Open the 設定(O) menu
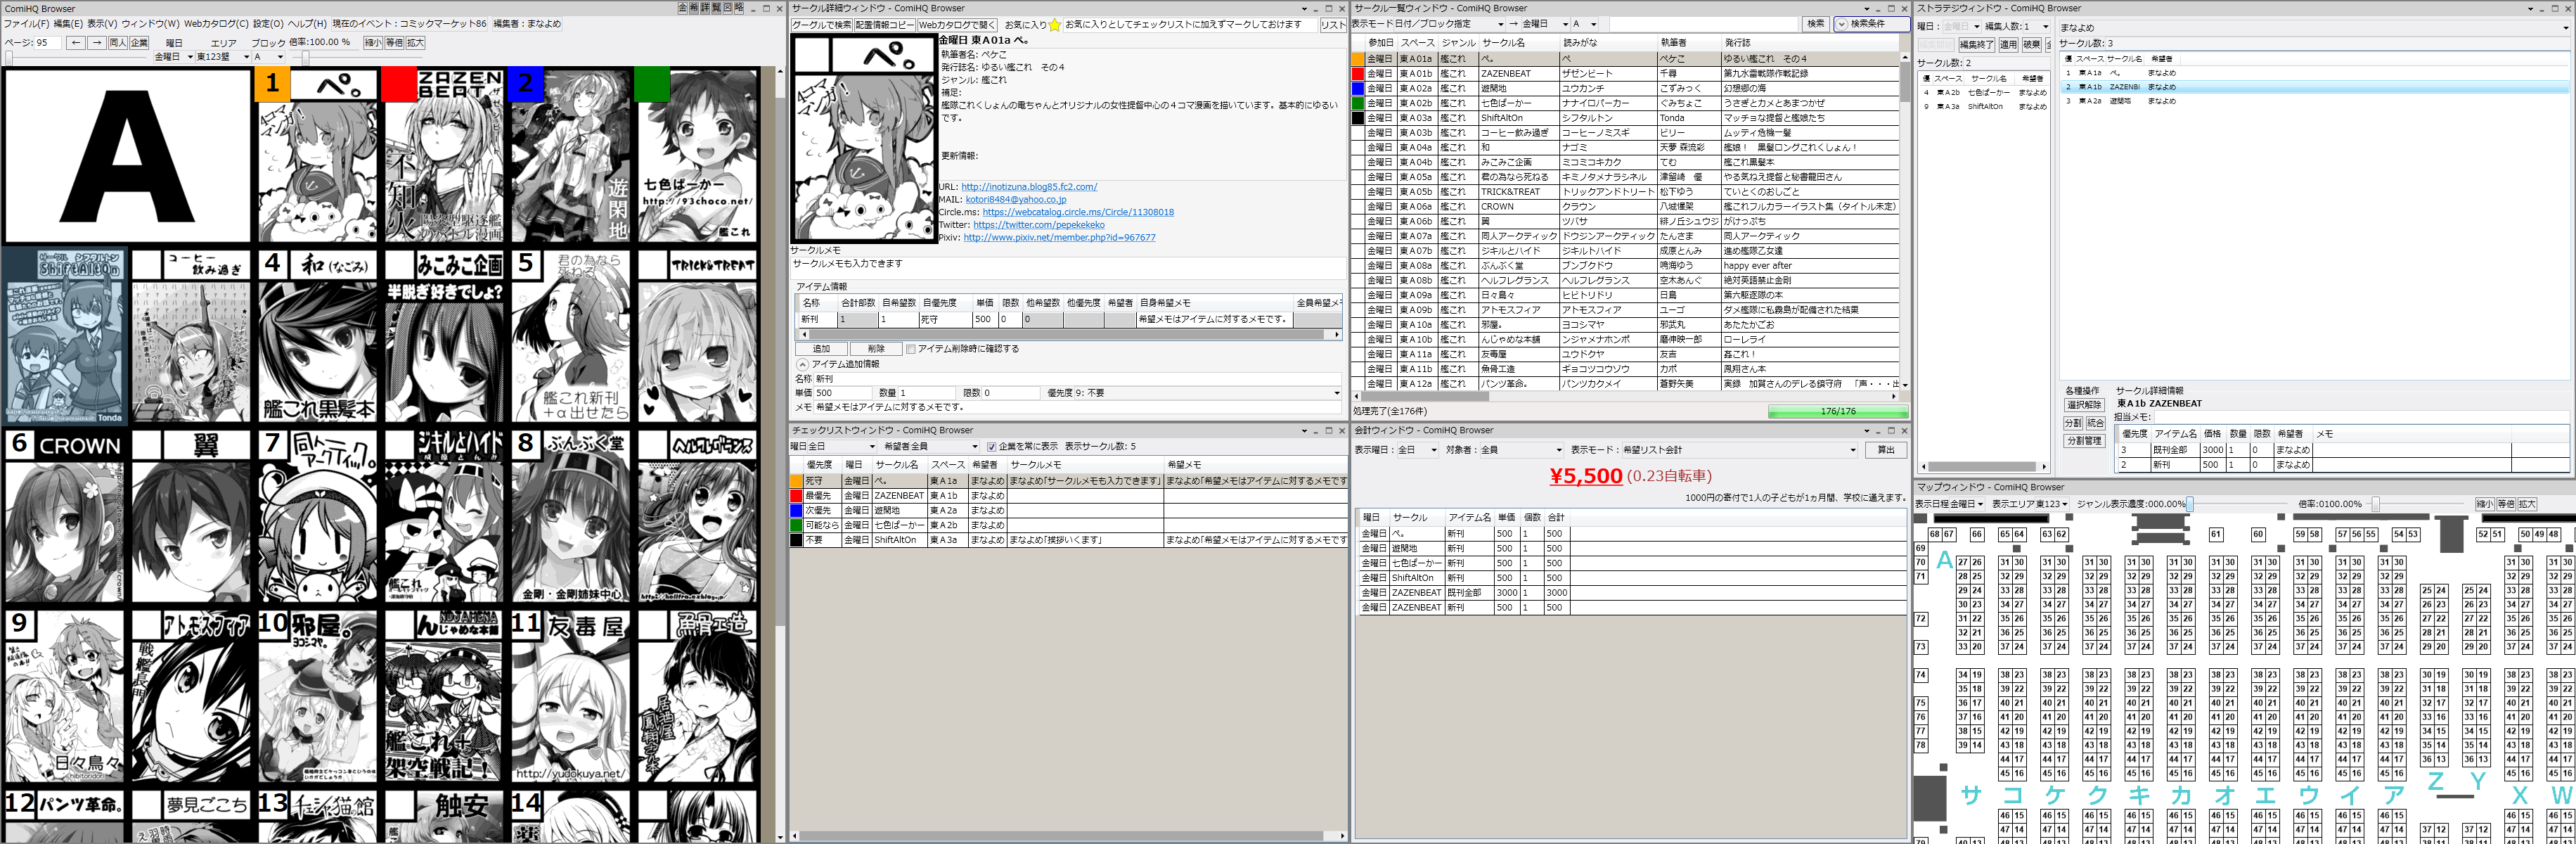This screenshot has height=844, width=2576. pyautogui.click(x=268, y=24)
